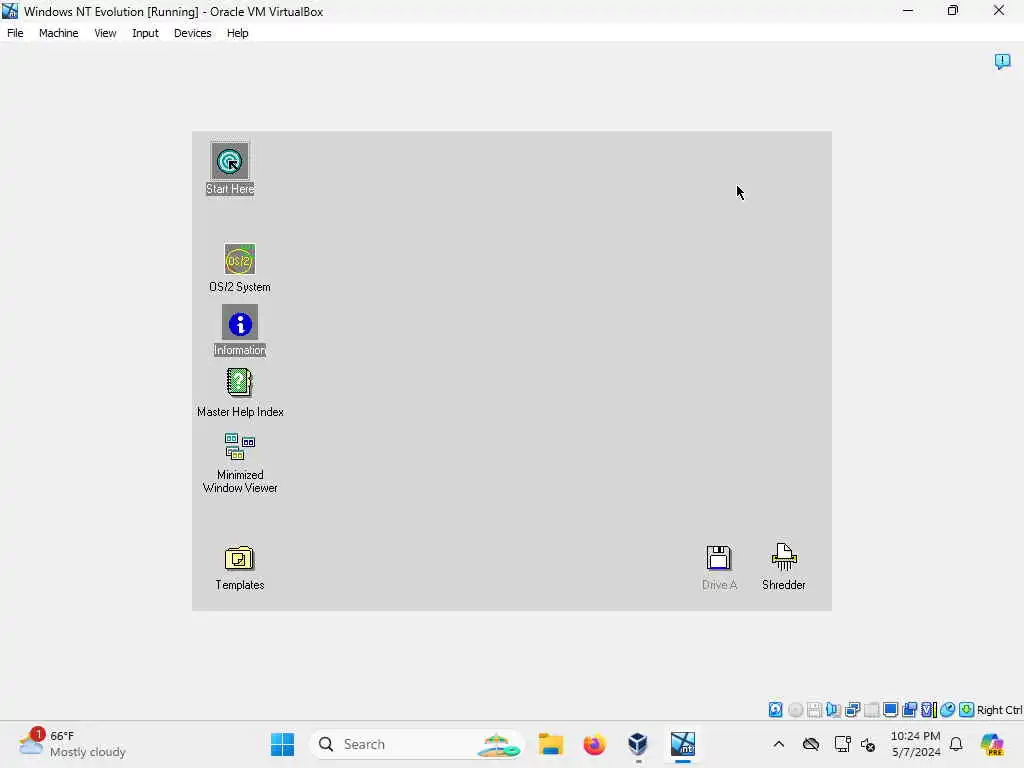Click the mouse integration status icon
Viewport: 1024px width, 768px height.
[x=948, y=710]
